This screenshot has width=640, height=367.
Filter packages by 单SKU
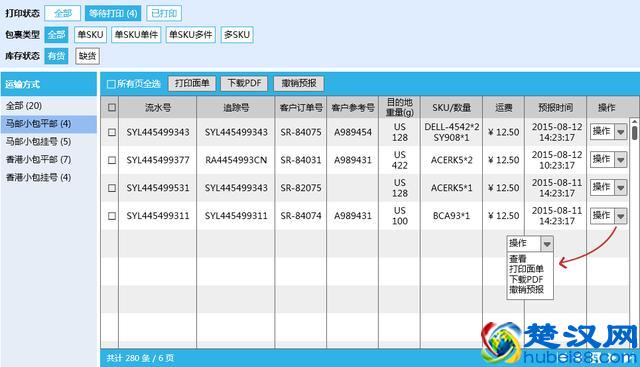click(x=90, y=35)
